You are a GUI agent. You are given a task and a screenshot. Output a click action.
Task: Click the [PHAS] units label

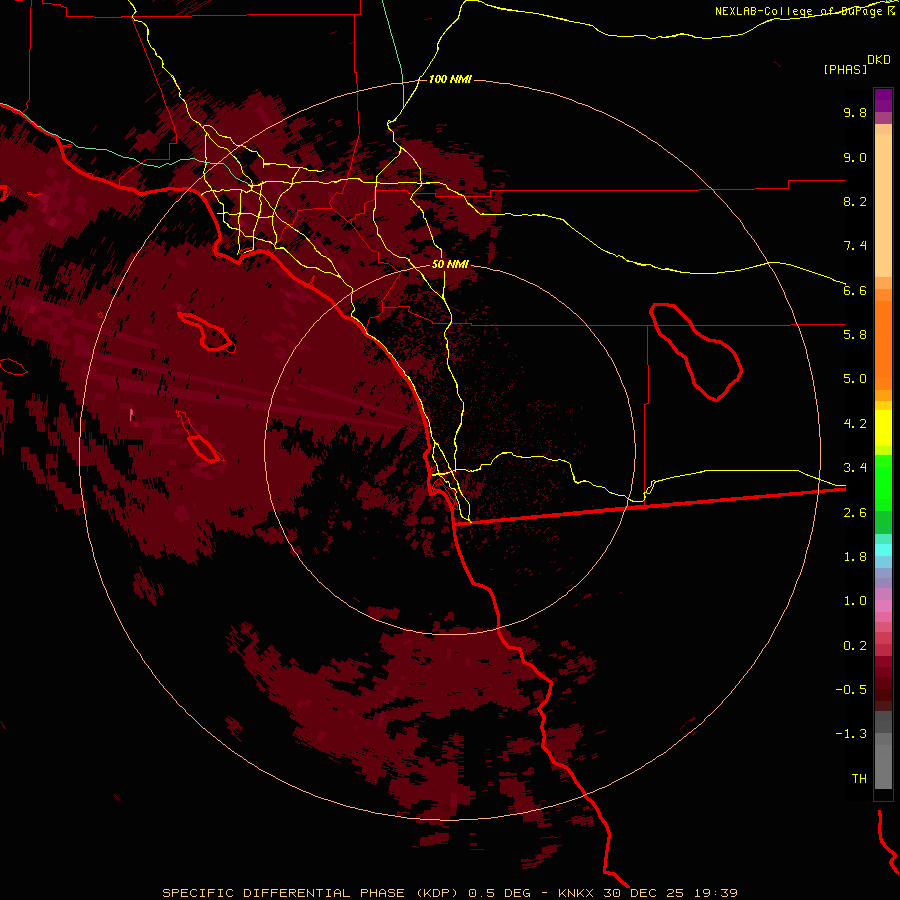(x=845, y=70)
